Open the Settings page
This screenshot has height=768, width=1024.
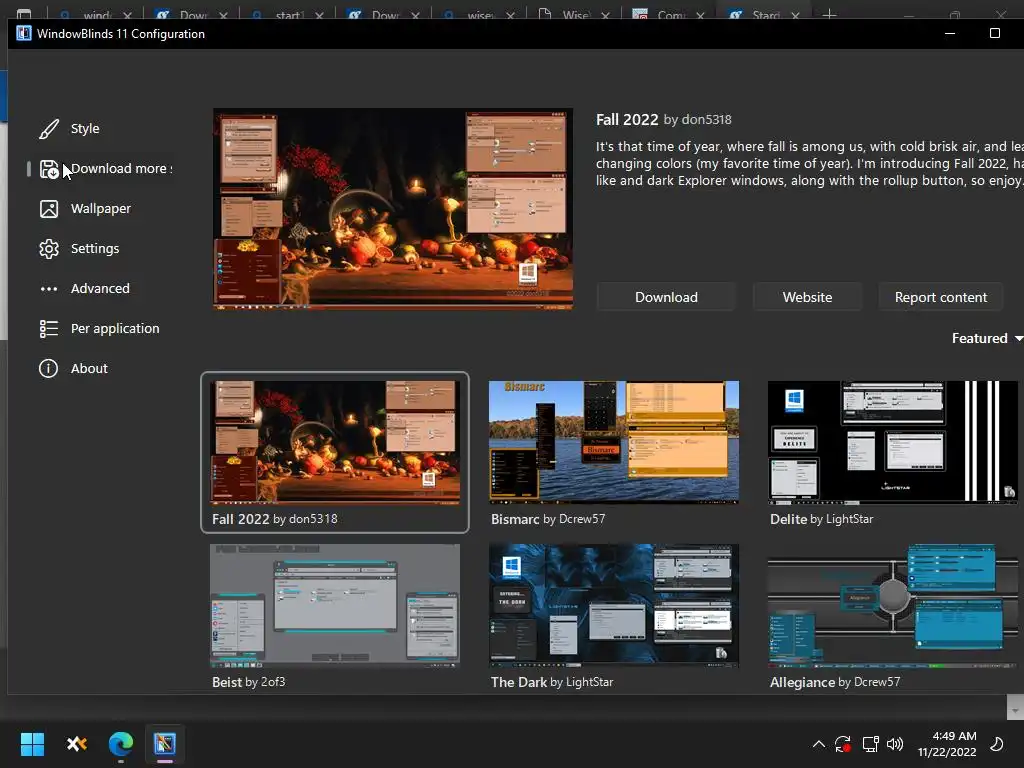95,248
